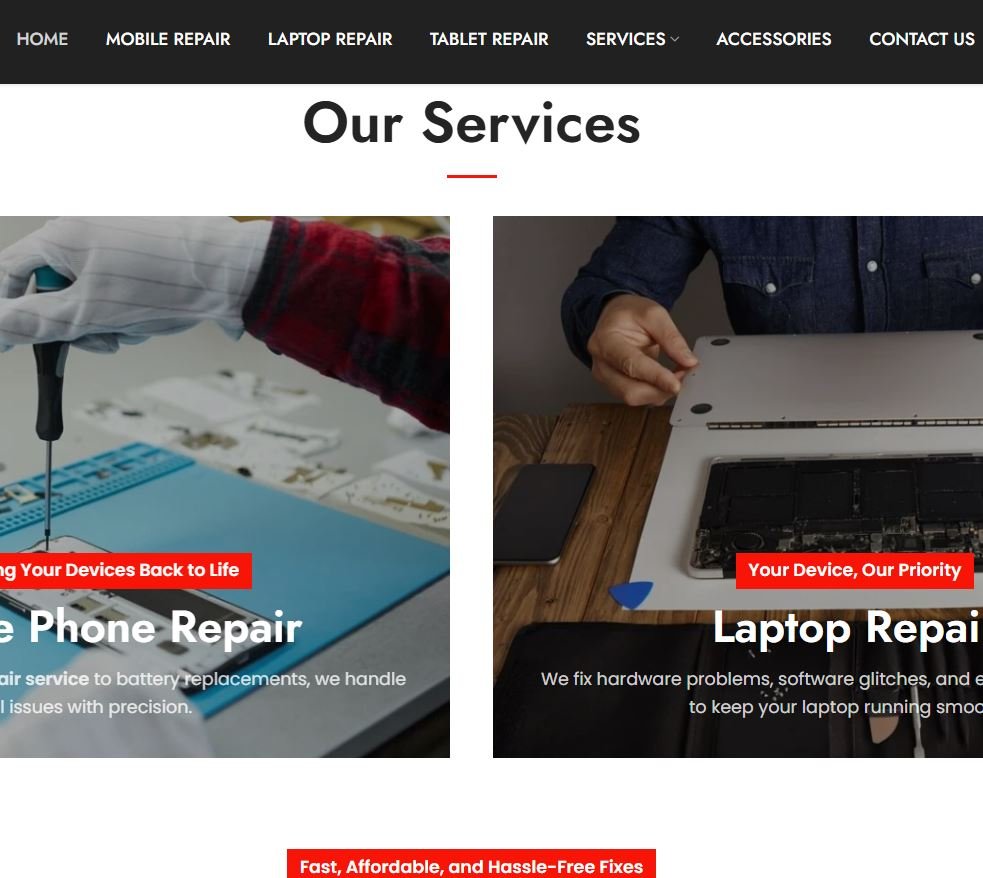Open the Laptop Repair card image
983x878 pixels.
[x=738, y=486]
